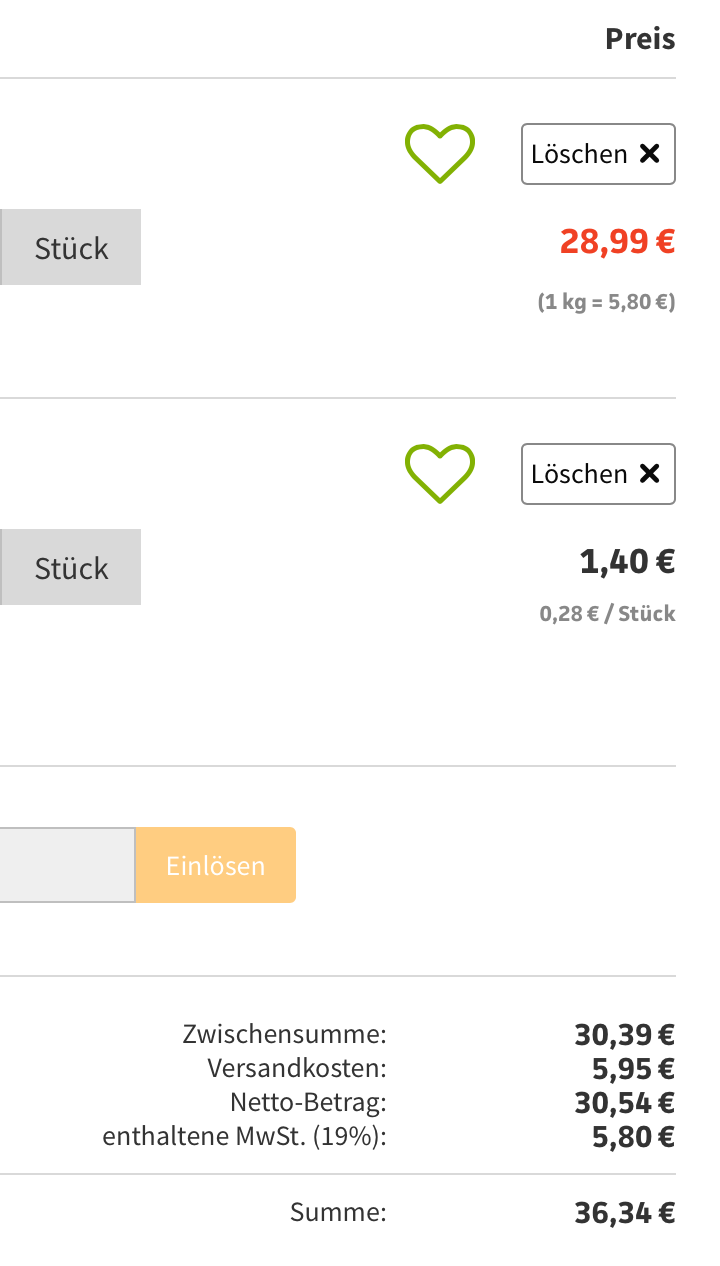Click the 5,95 € shipping cost value

(x=633, y=1068)
